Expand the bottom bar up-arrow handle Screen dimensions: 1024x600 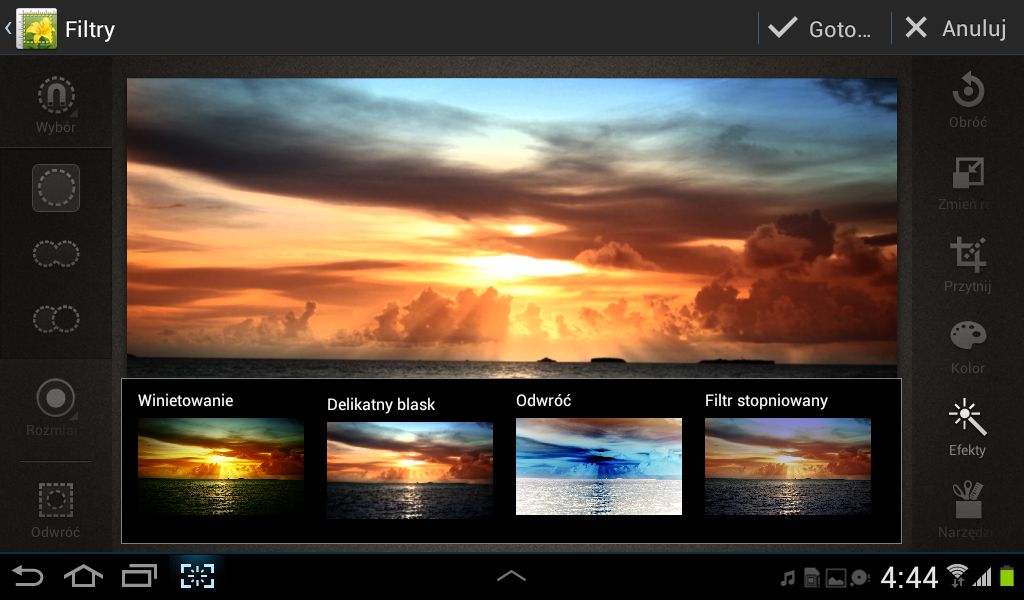pos(511,576)
